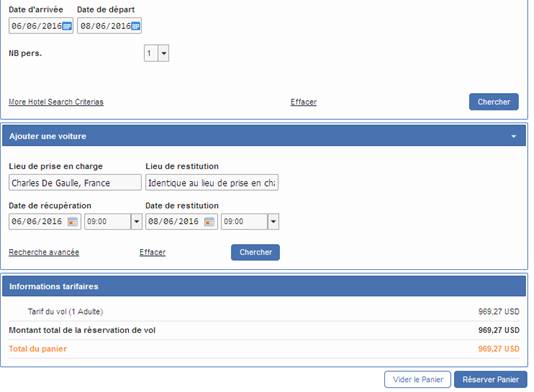The width and height of the screenshot is (534, 392).
Task: Click the Informations tarifaires header
Action: [264, 286]
